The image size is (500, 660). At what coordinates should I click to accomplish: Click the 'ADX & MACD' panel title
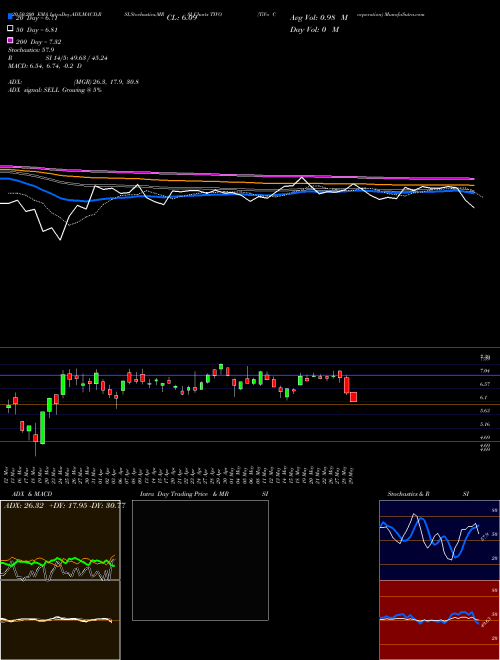(x=32, y=494)
